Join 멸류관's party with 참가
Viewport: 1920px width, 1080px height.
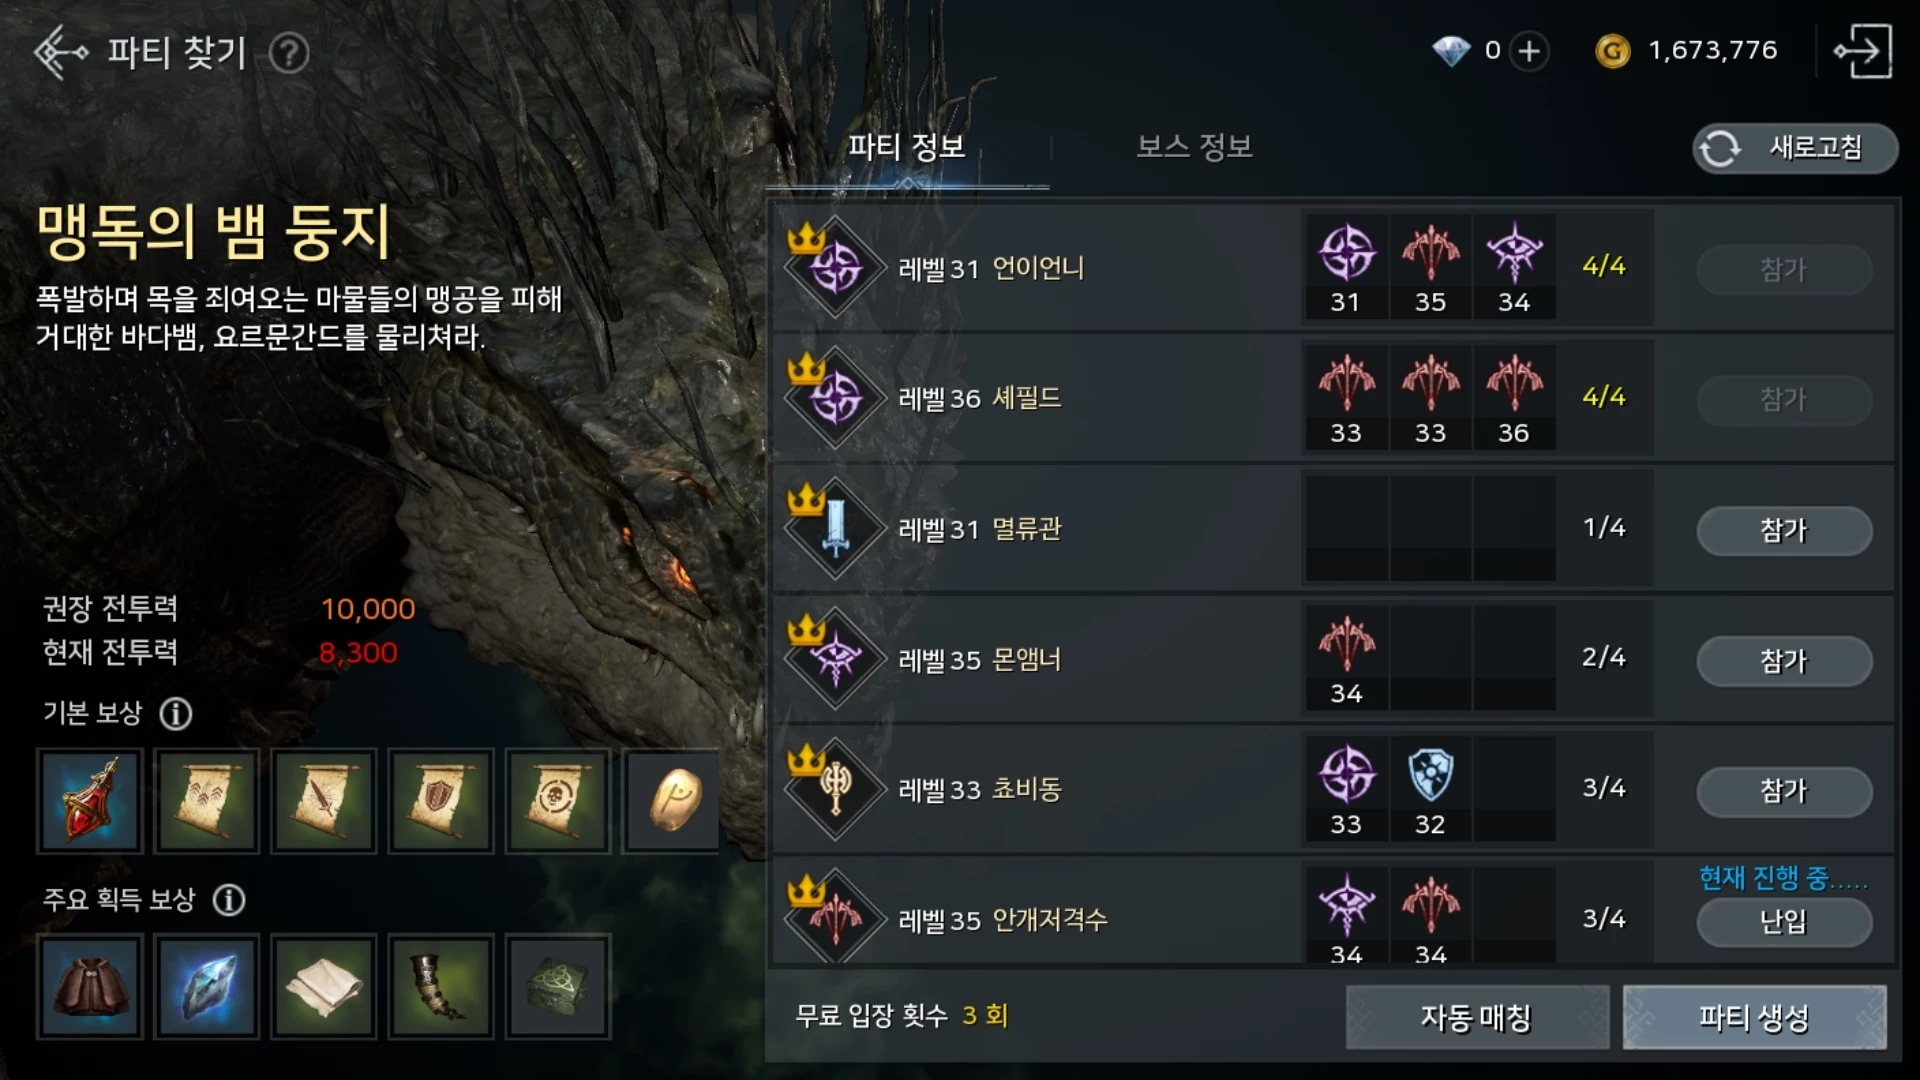coord(1784,530)
